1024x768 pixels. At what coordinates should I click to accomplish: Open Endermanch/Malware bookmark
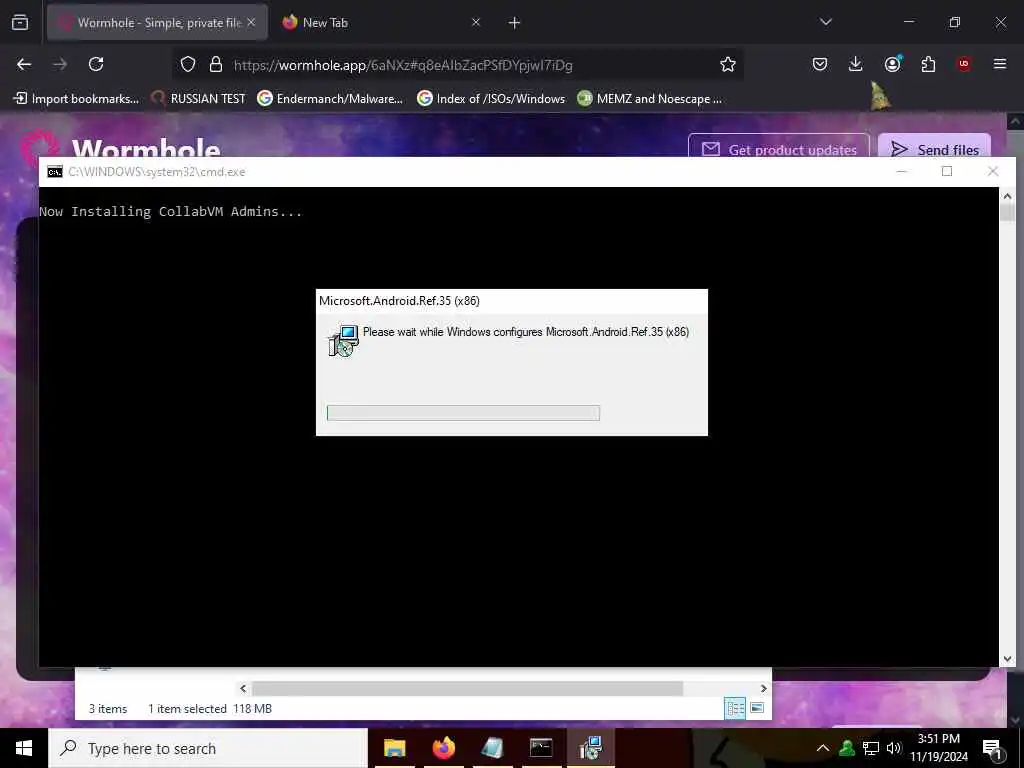(330, 99)
